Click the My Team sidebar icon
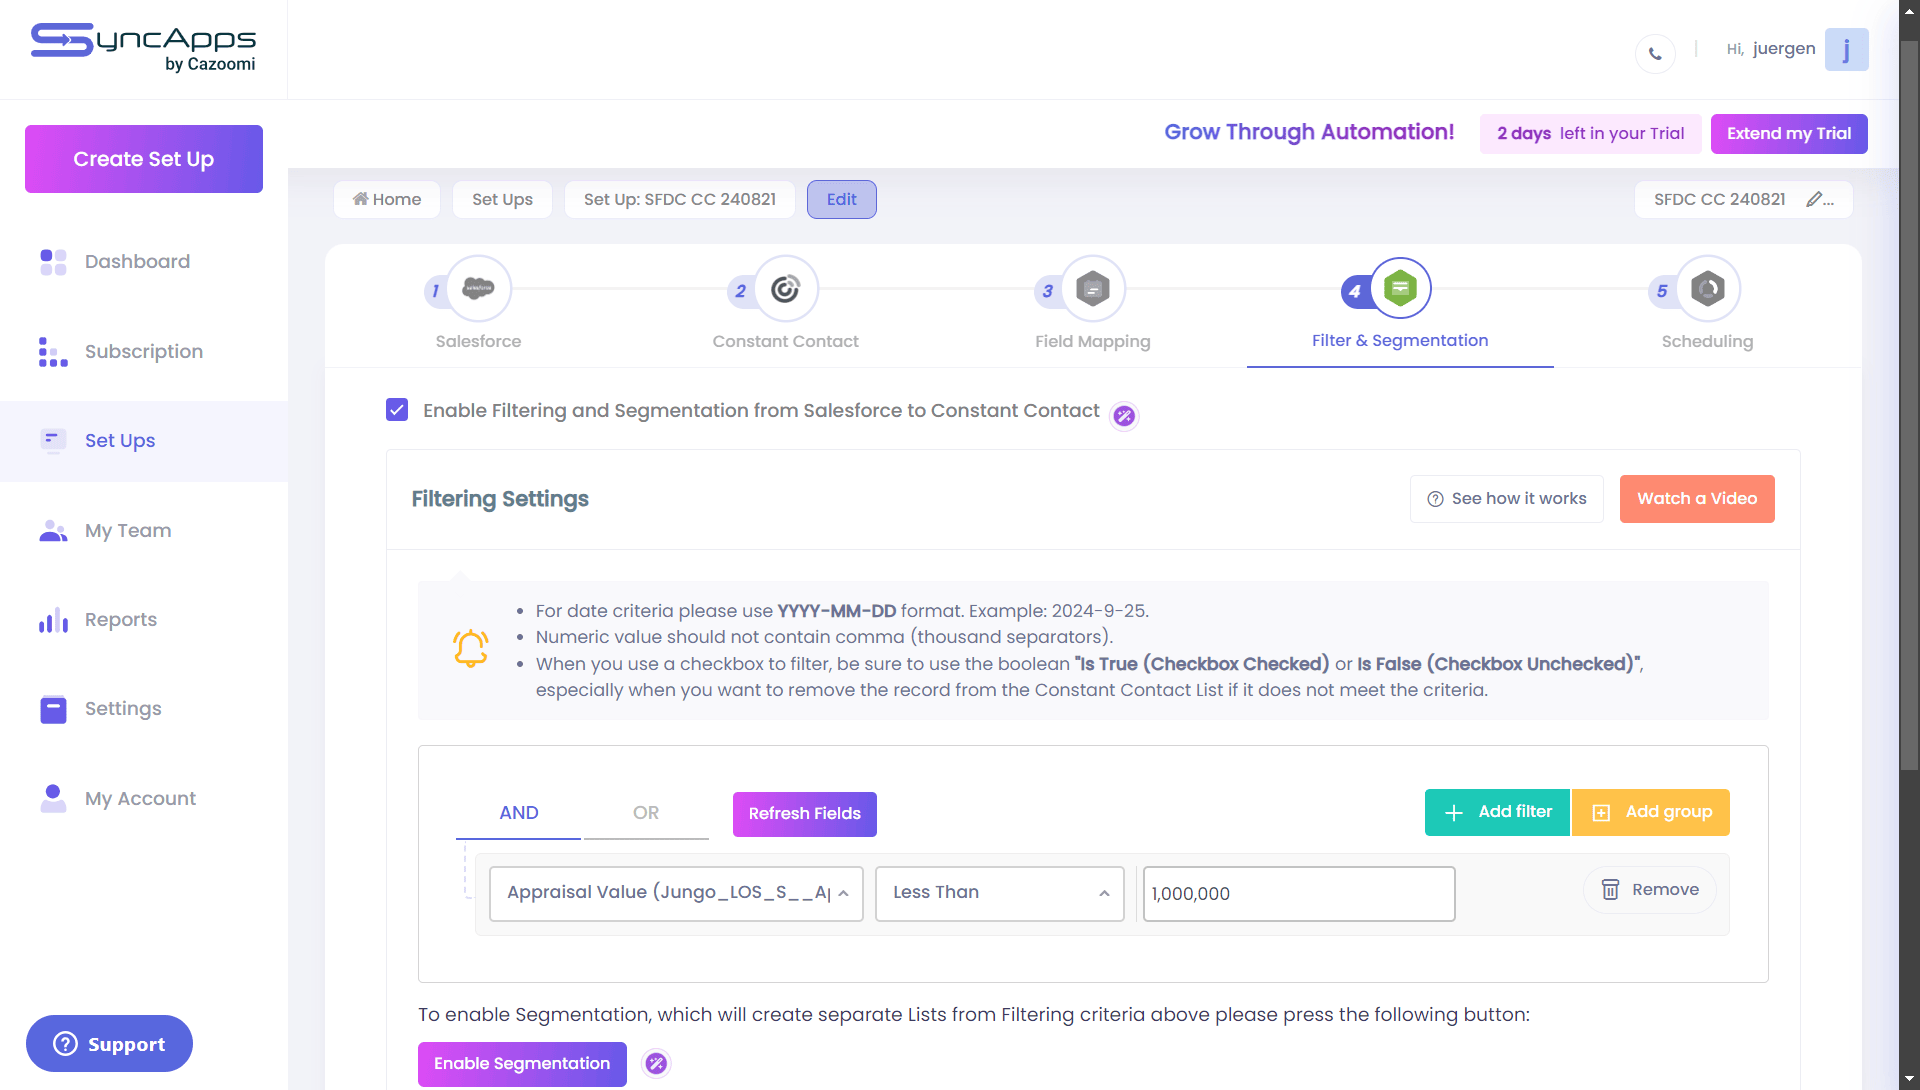 (x=53, y=531)
